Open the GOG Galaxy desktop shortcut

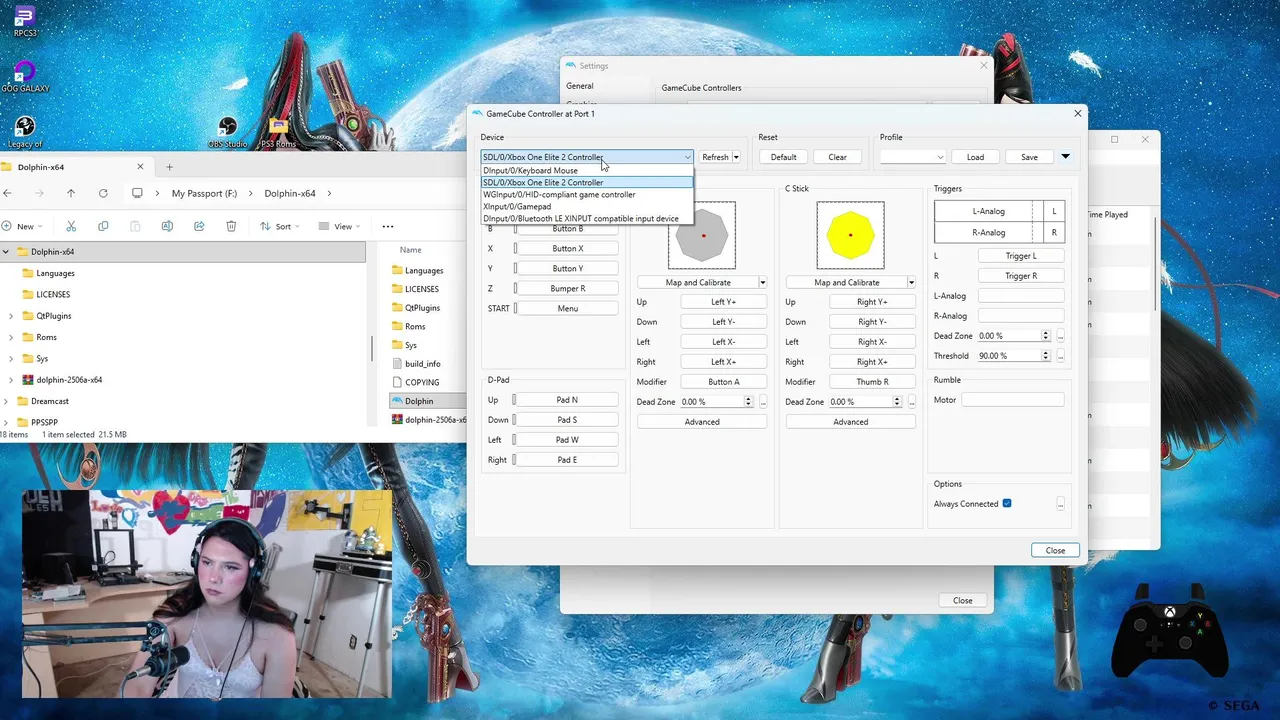[25, 76]
